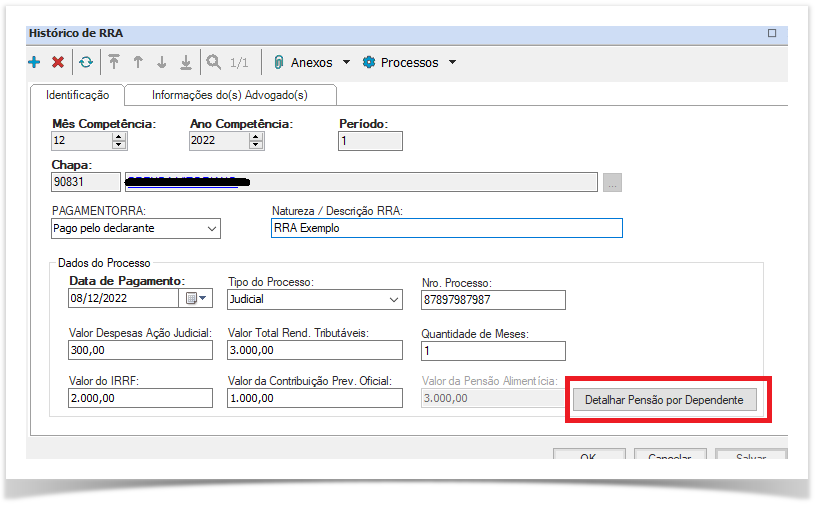
Task: Click the Anexos paperclip icon
Action: tap(279, 62)
